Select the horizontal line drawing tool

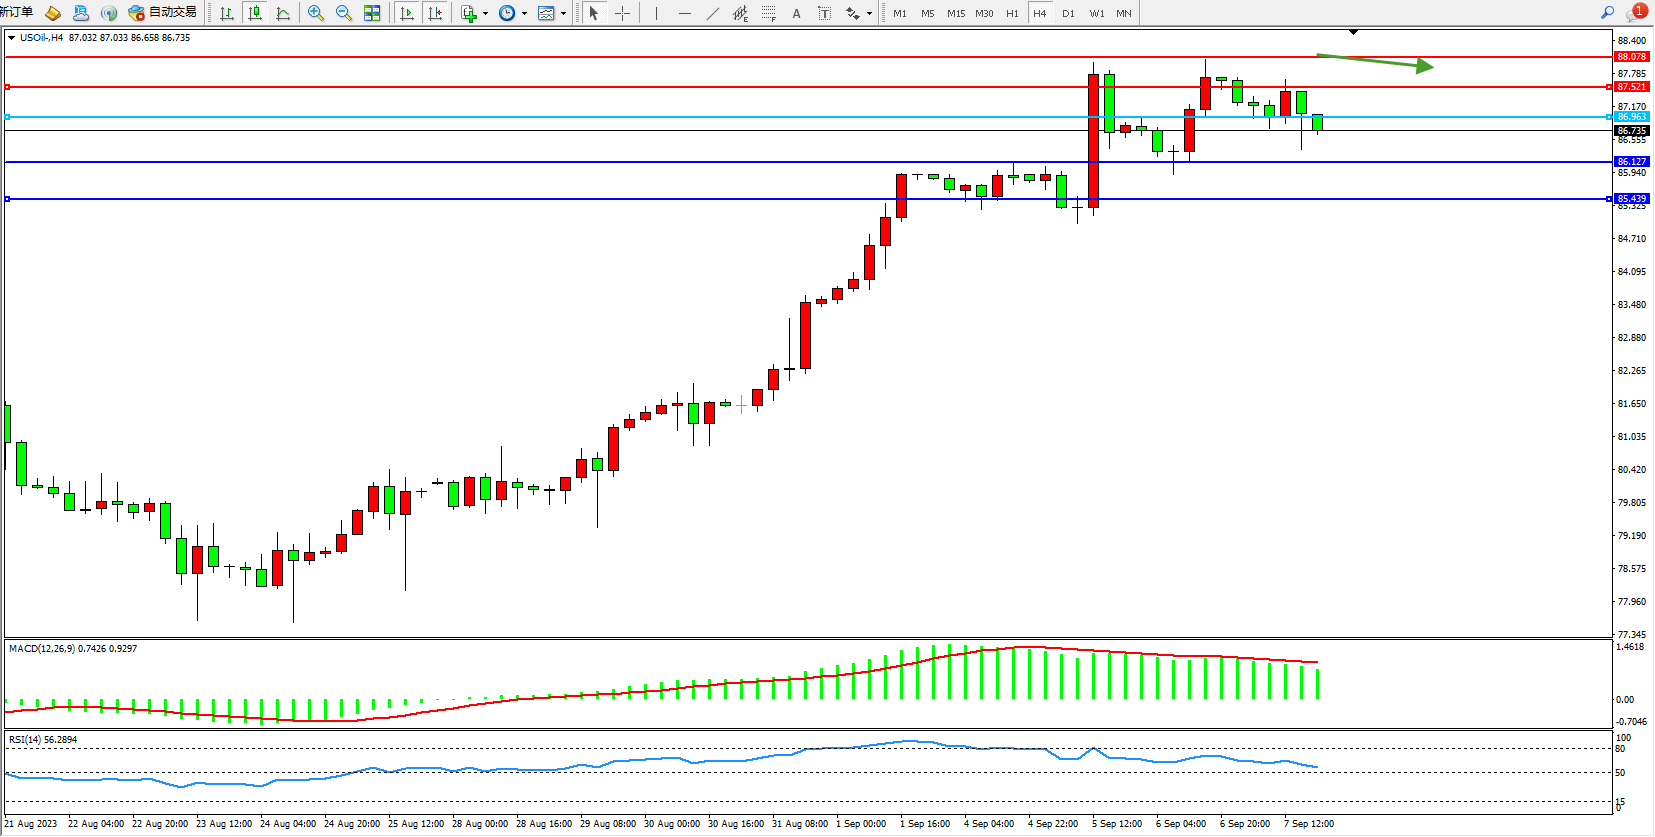[684, 13]
